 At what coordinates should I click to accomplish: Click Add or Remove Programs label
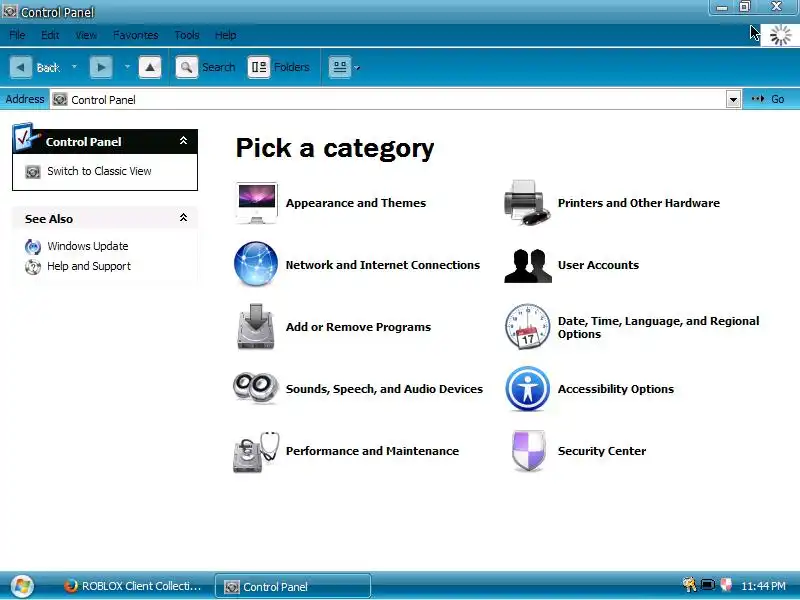[x=358, y=327]
